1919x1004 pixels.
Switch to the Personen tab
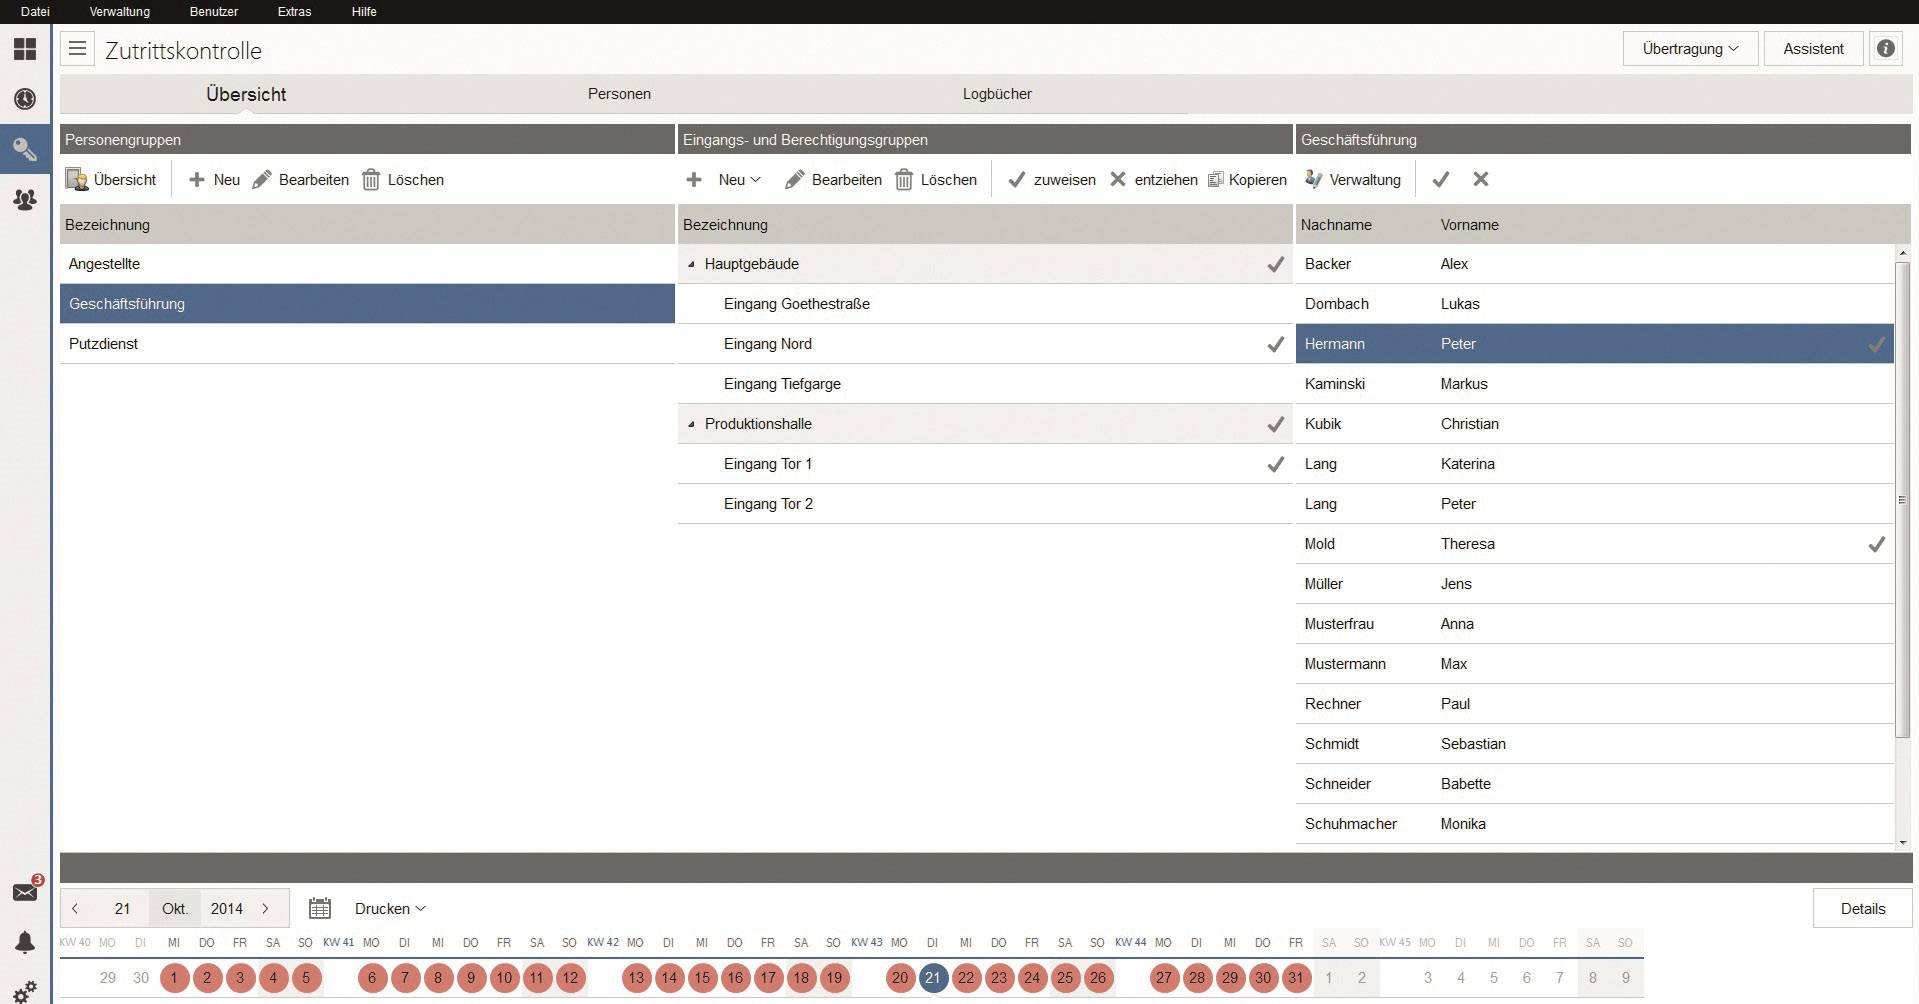pos(619,94)
